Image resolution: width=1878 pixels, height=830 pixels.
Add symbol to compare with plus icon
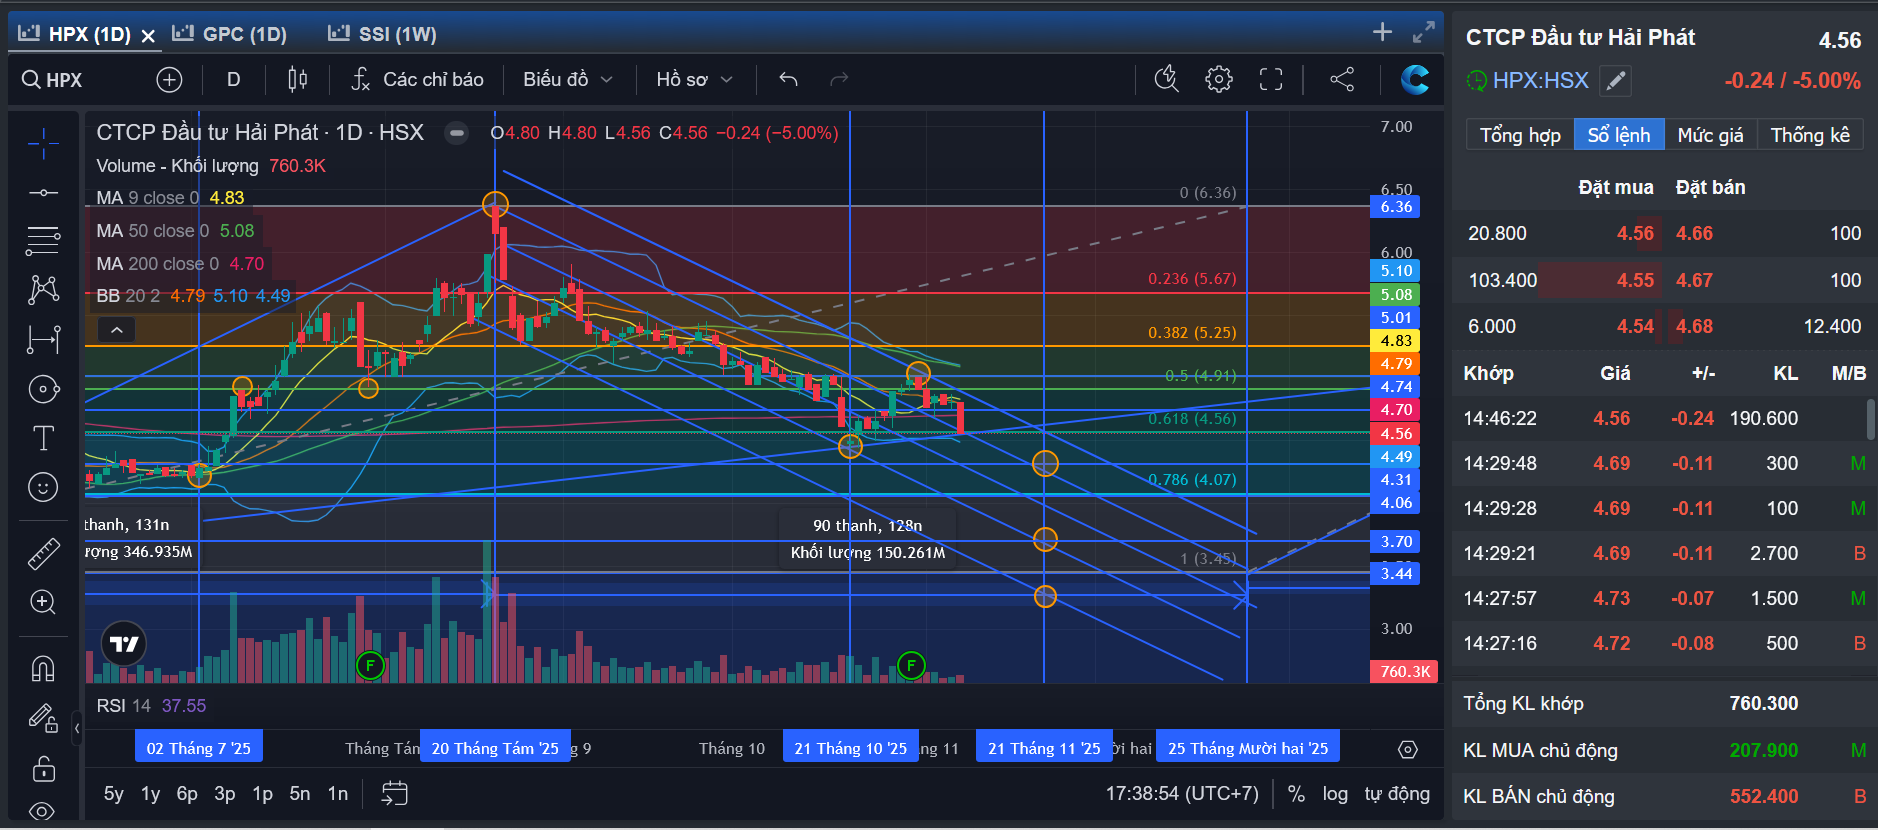tap(169, 79)
